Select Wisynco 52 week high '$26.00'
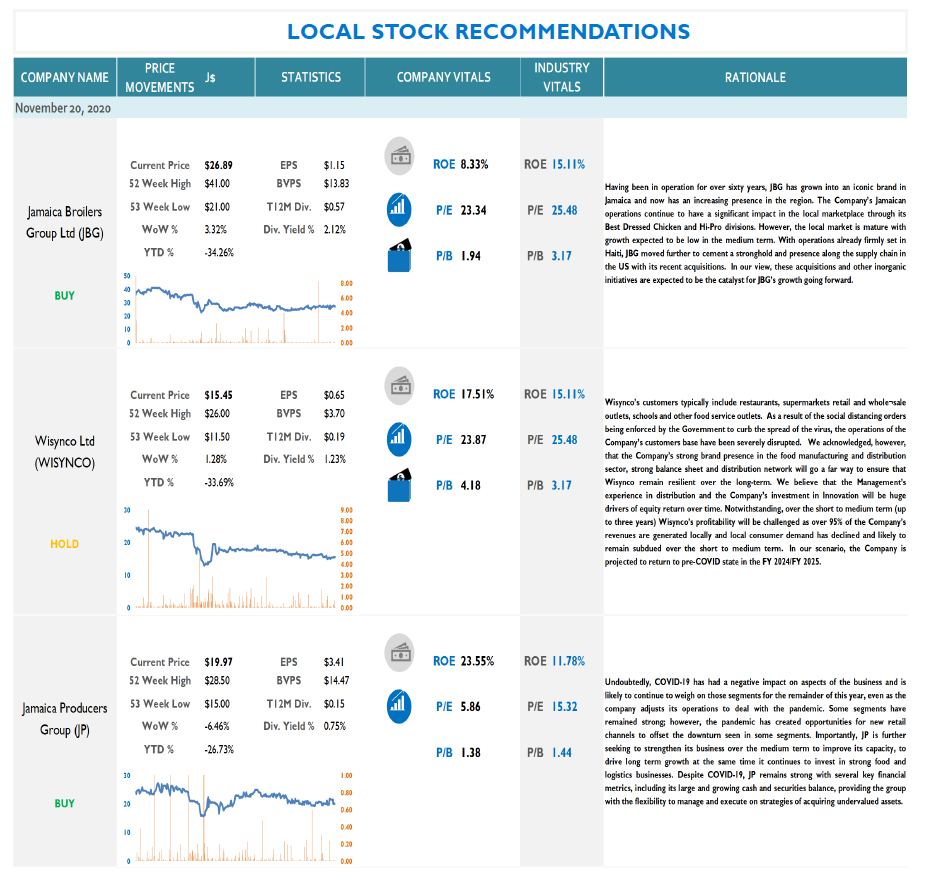 [217, 413]
